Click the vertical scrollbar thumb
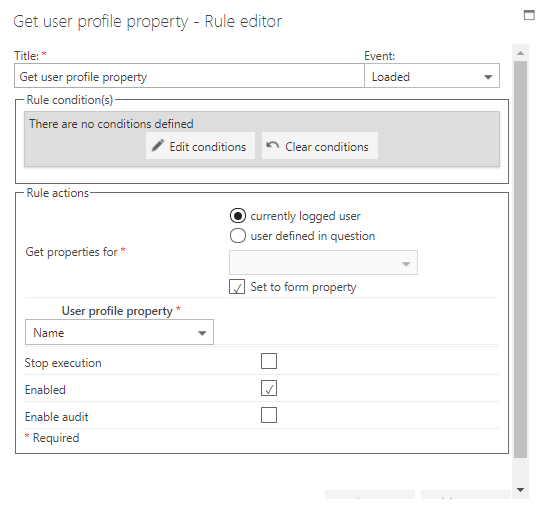 [x=520, y=259]
